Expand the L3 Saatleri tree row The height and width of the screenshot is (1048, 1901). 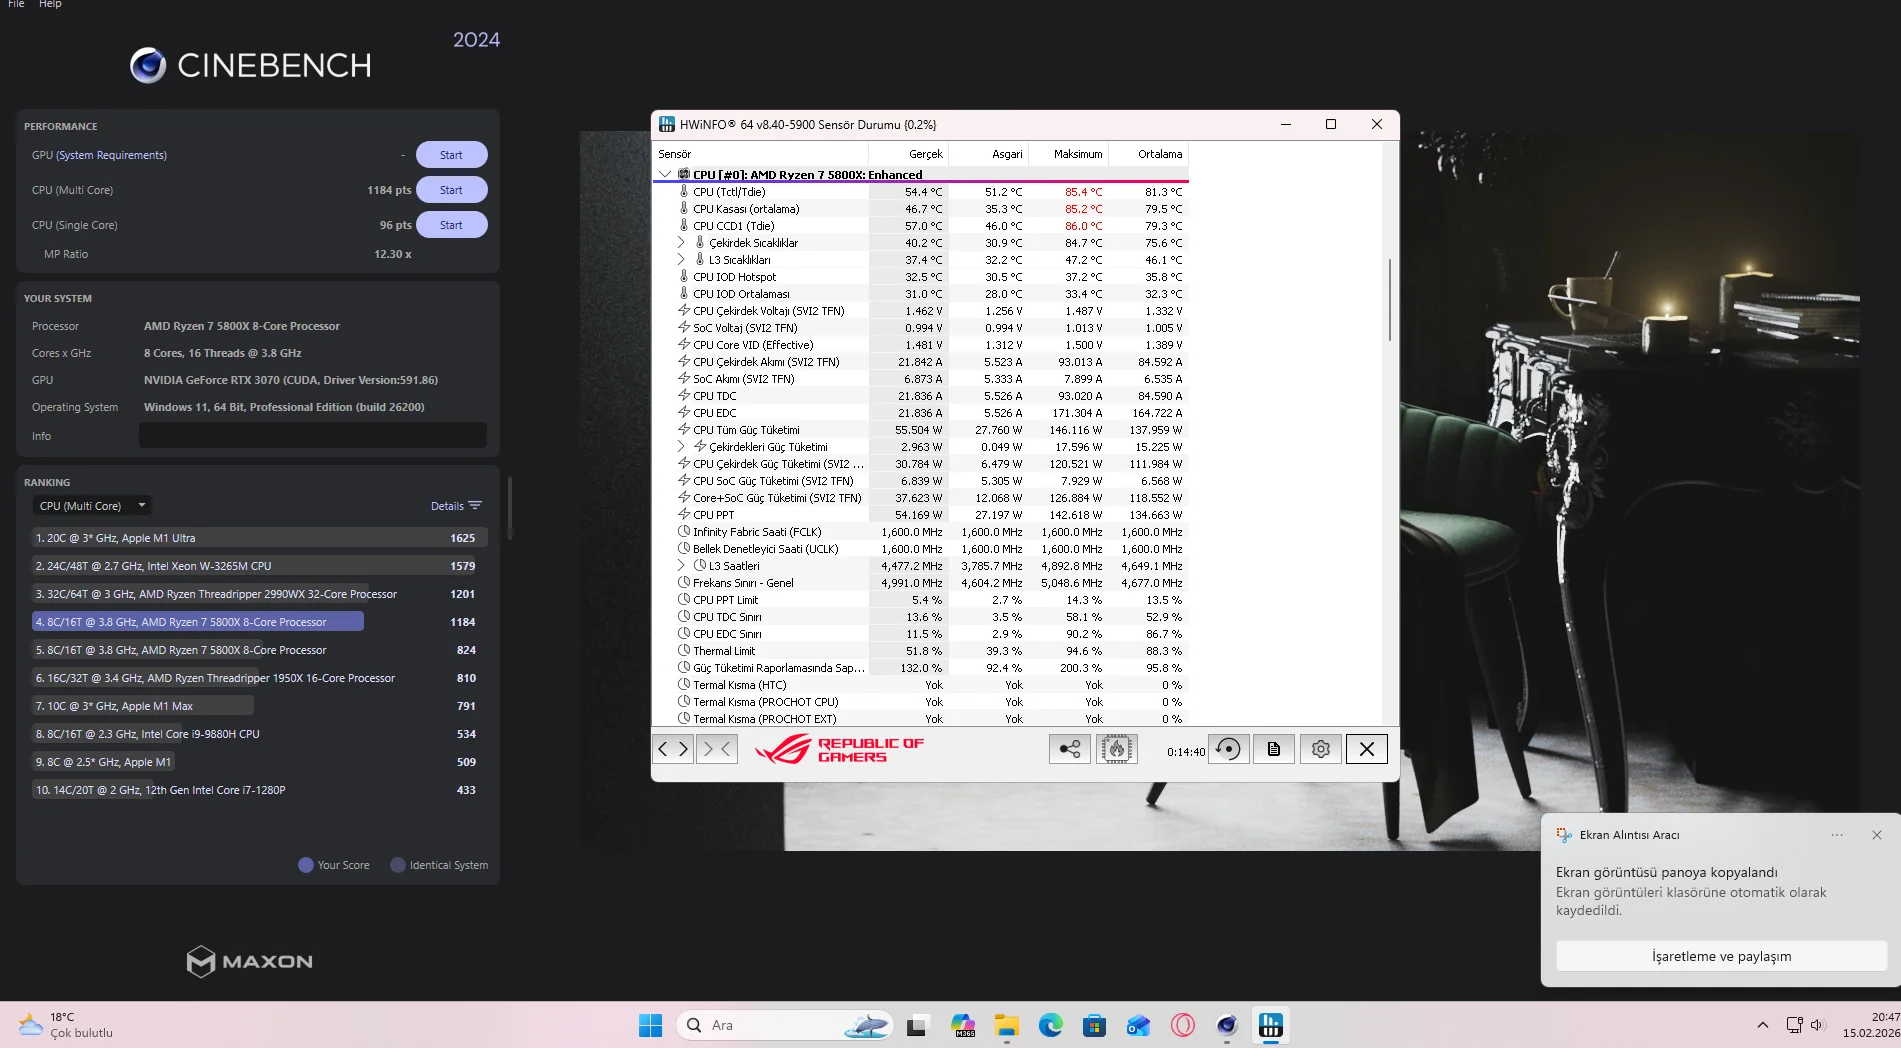pyautogui.click(x=681, y=566)
